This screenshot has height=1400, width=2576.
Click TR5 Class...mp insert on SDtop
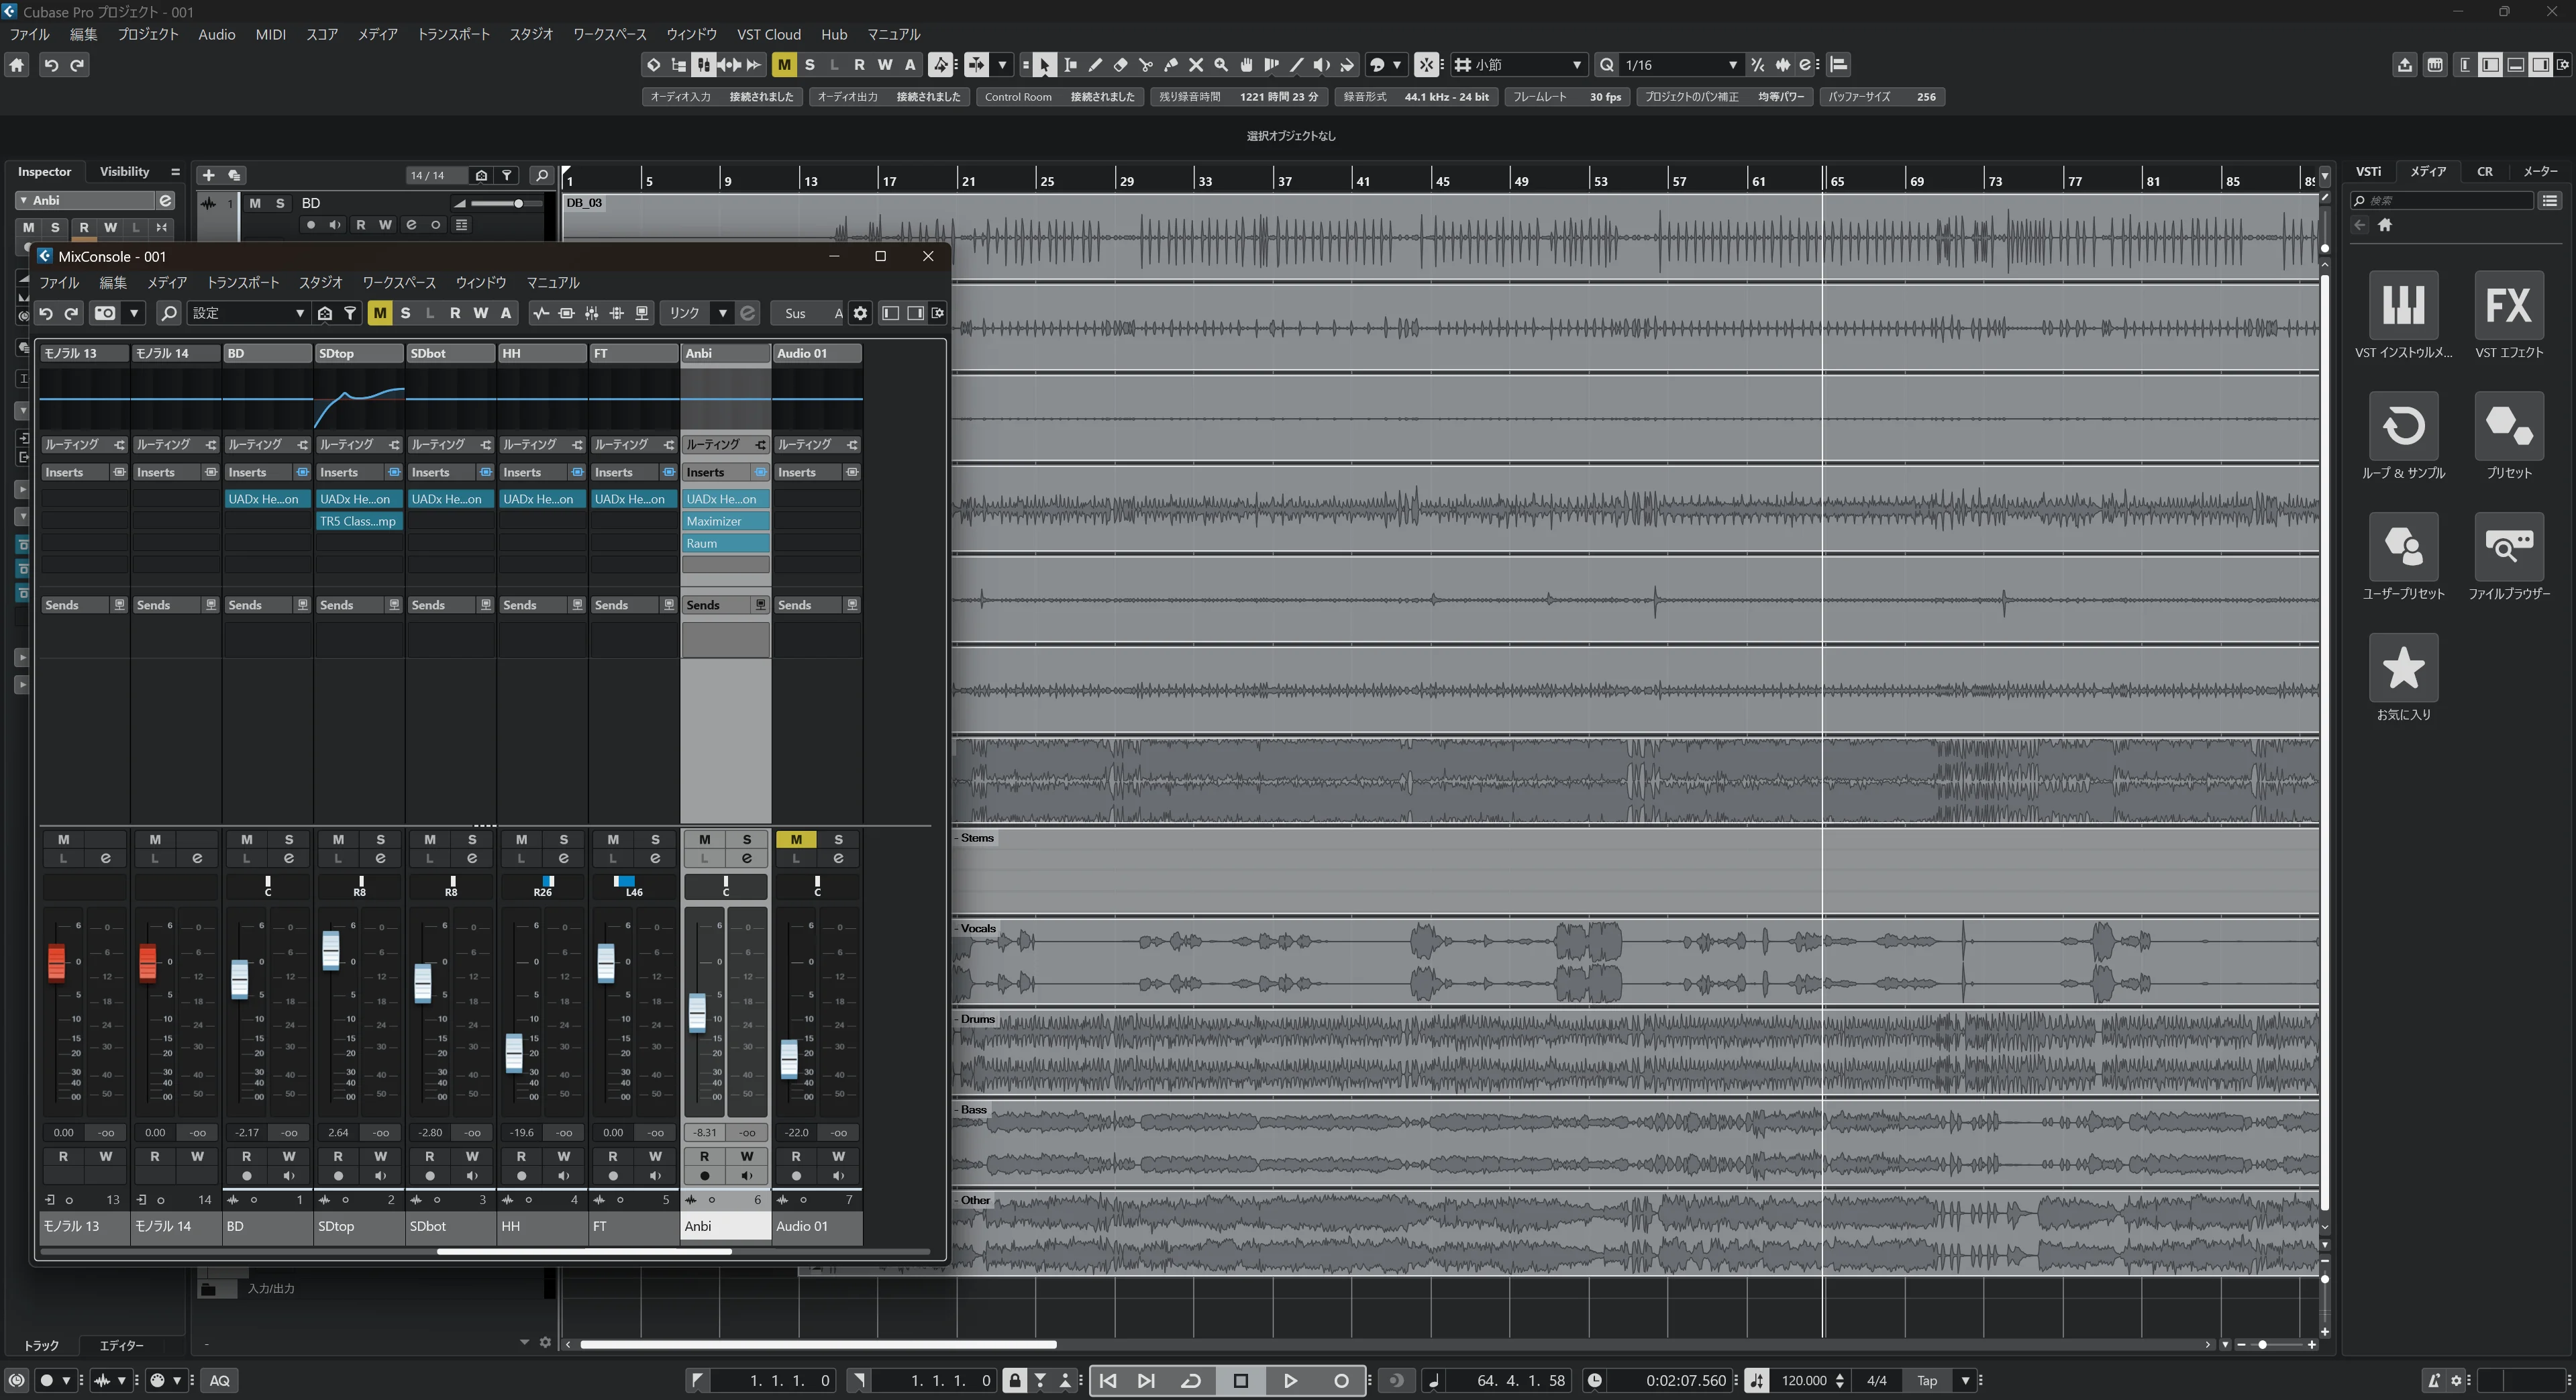tap(359, 521)
